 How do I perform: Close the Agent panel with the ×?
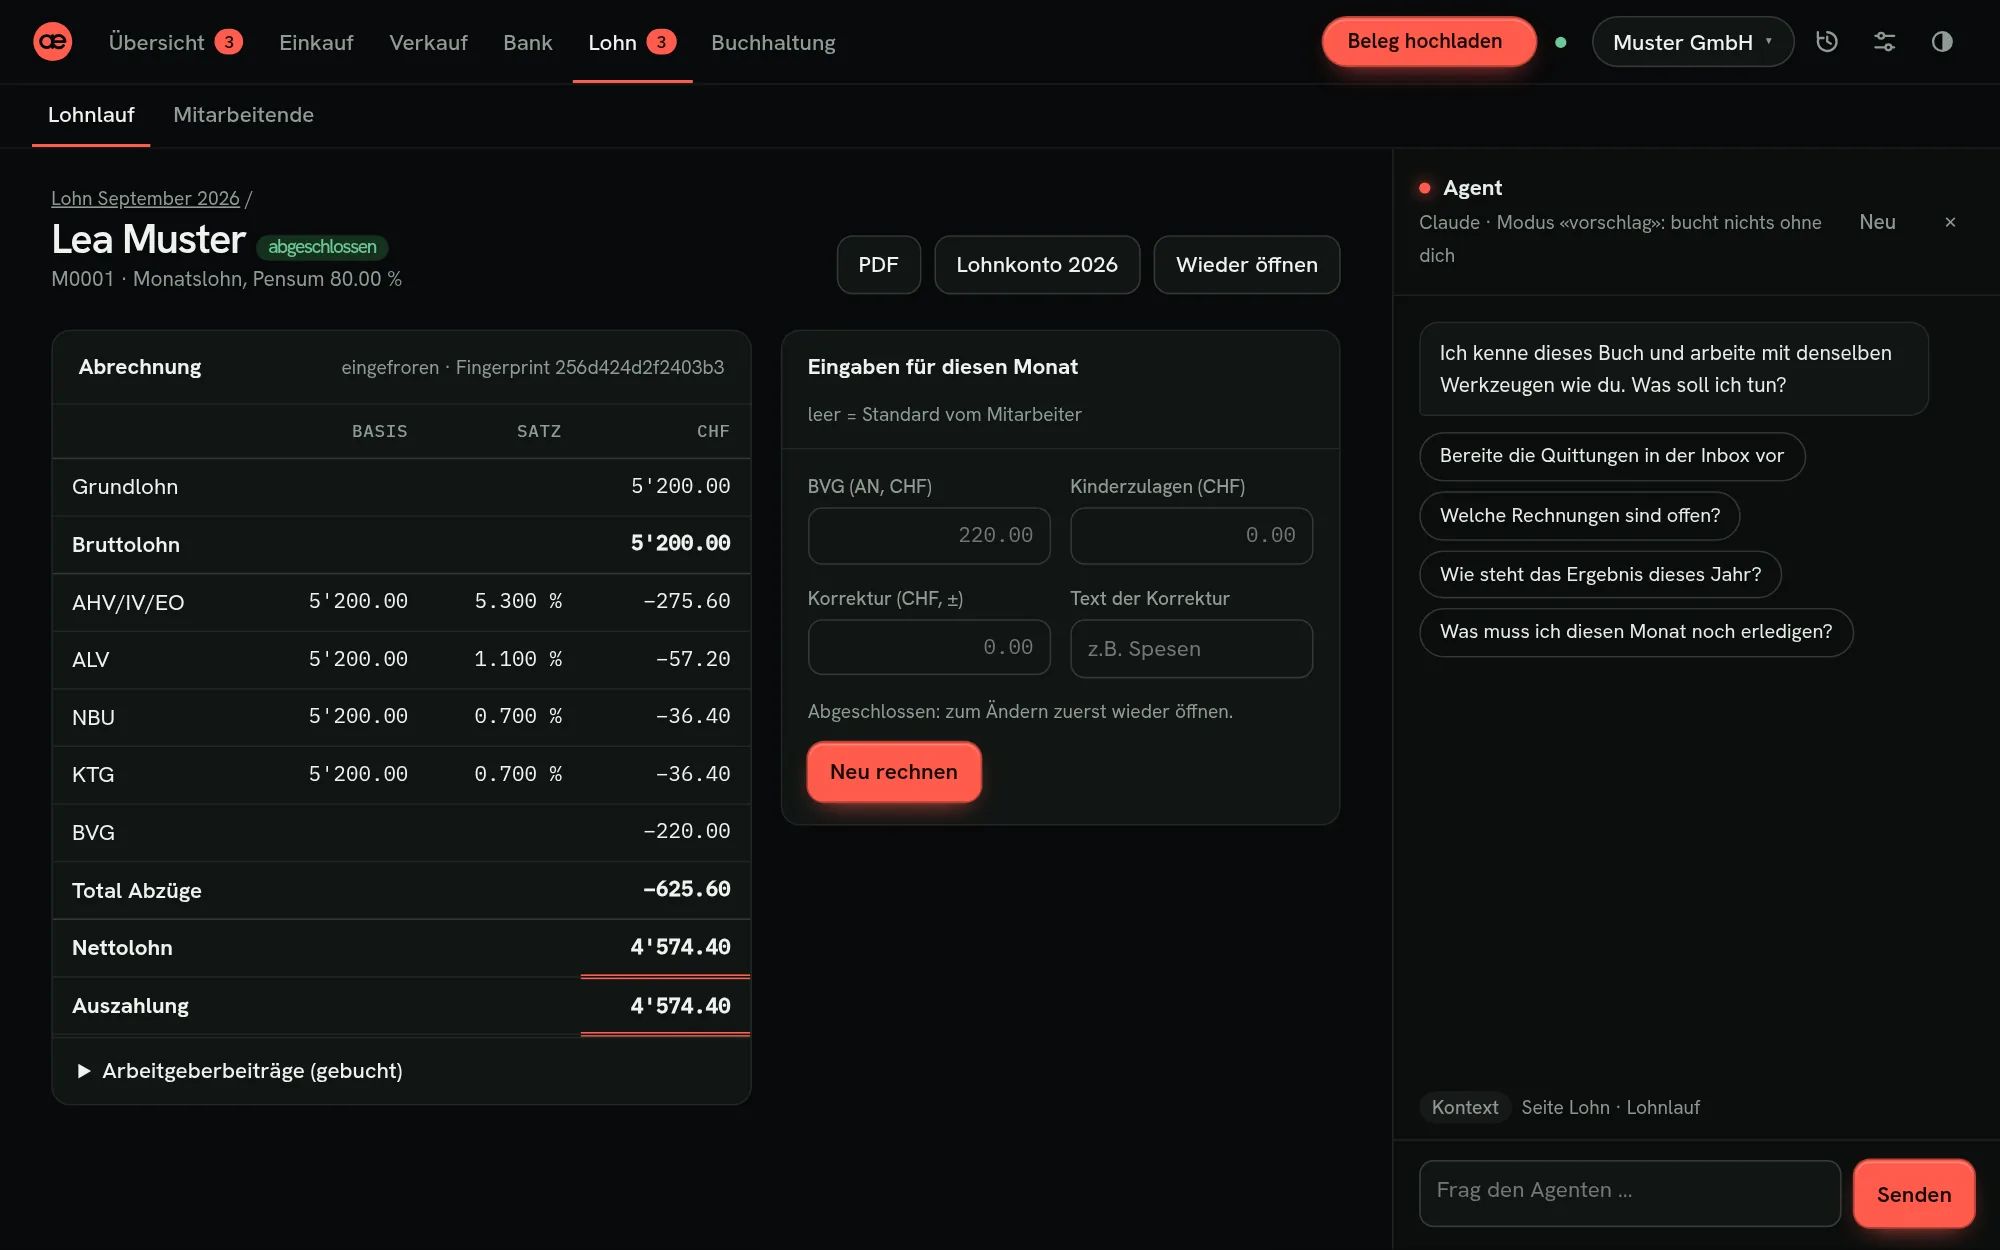(x=1950, y=222)
